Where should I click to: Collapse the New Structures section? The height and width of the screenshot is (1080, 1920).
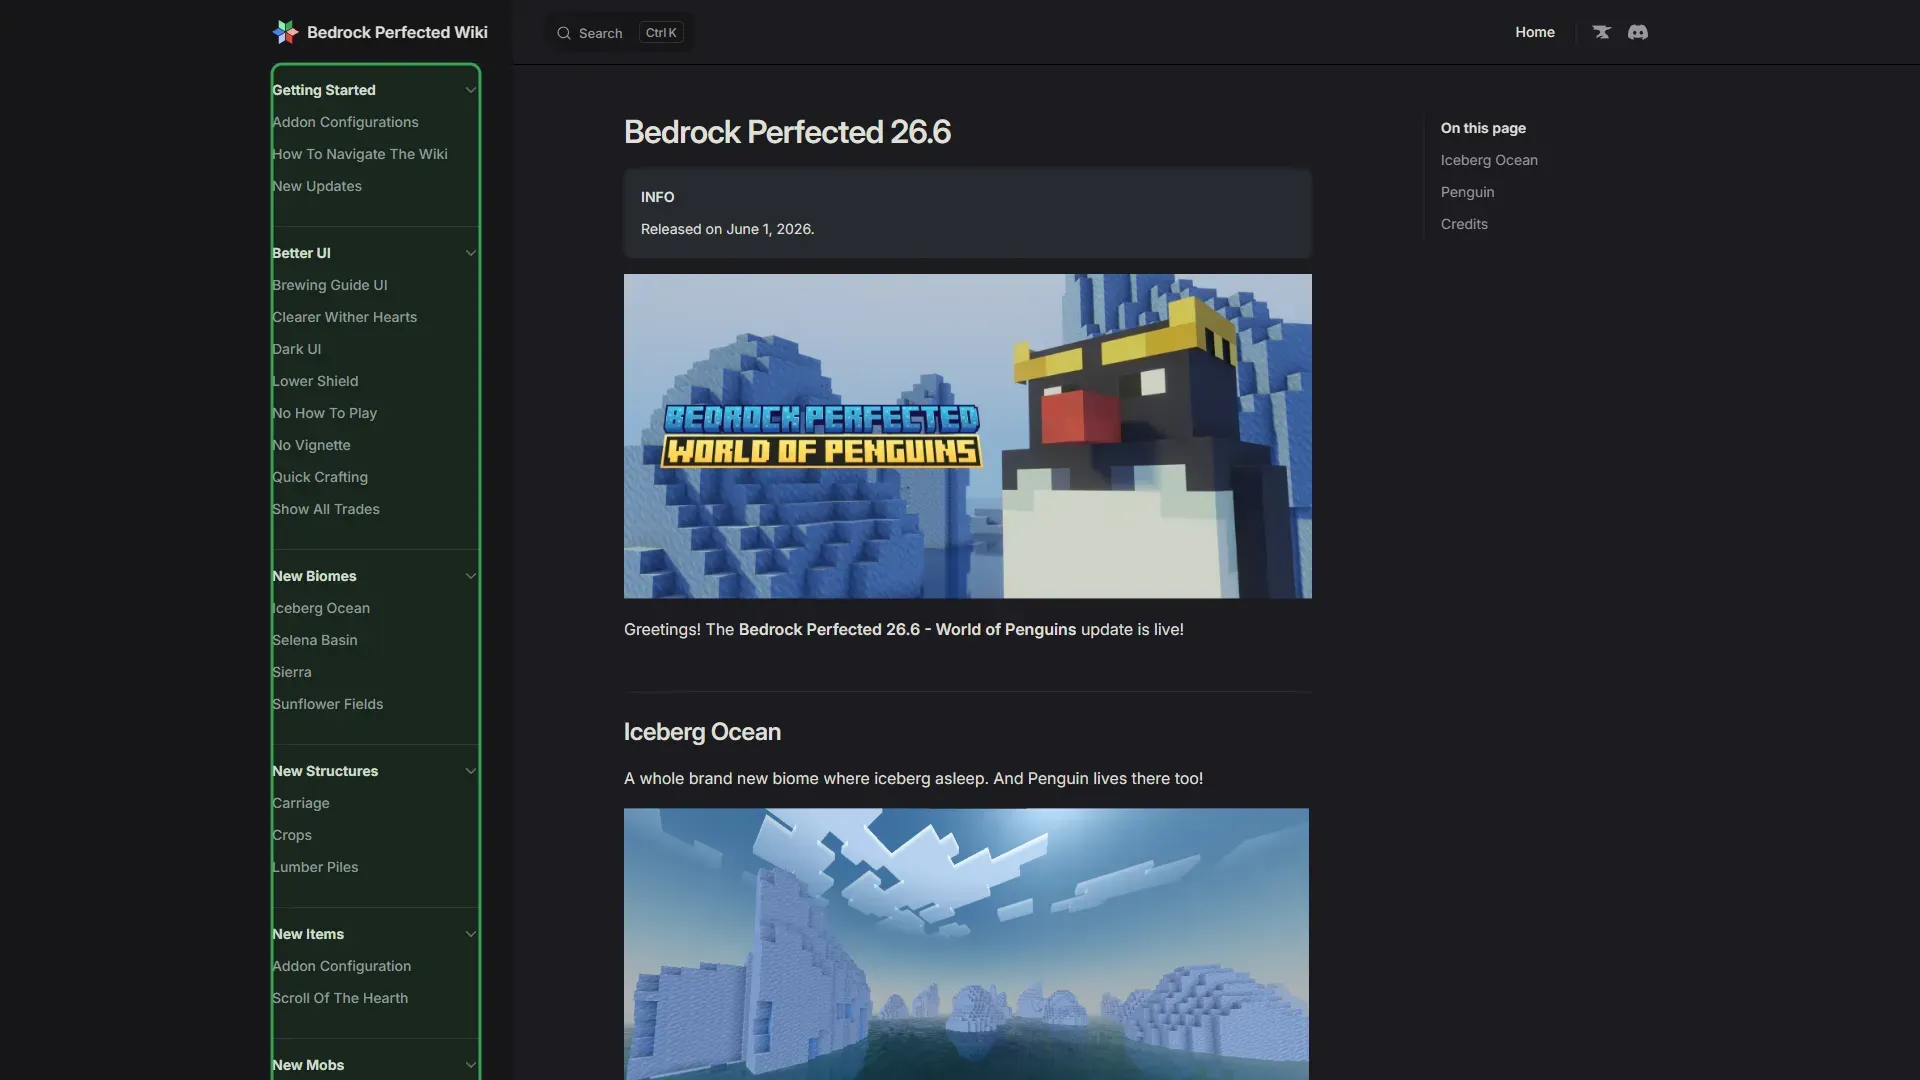[x=470, y=771]
